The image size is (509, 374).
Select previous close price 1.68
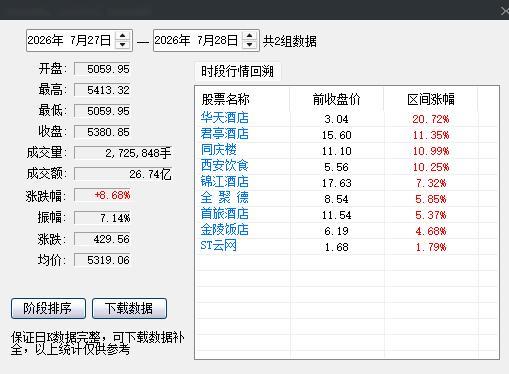[337, 247]
